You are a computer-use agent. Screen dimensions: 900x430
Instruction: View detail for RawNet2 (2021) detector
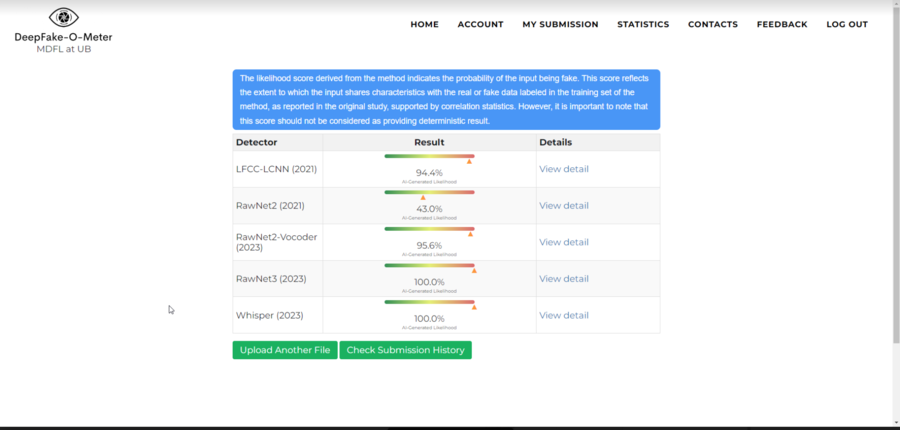click(x=564, y=206)
